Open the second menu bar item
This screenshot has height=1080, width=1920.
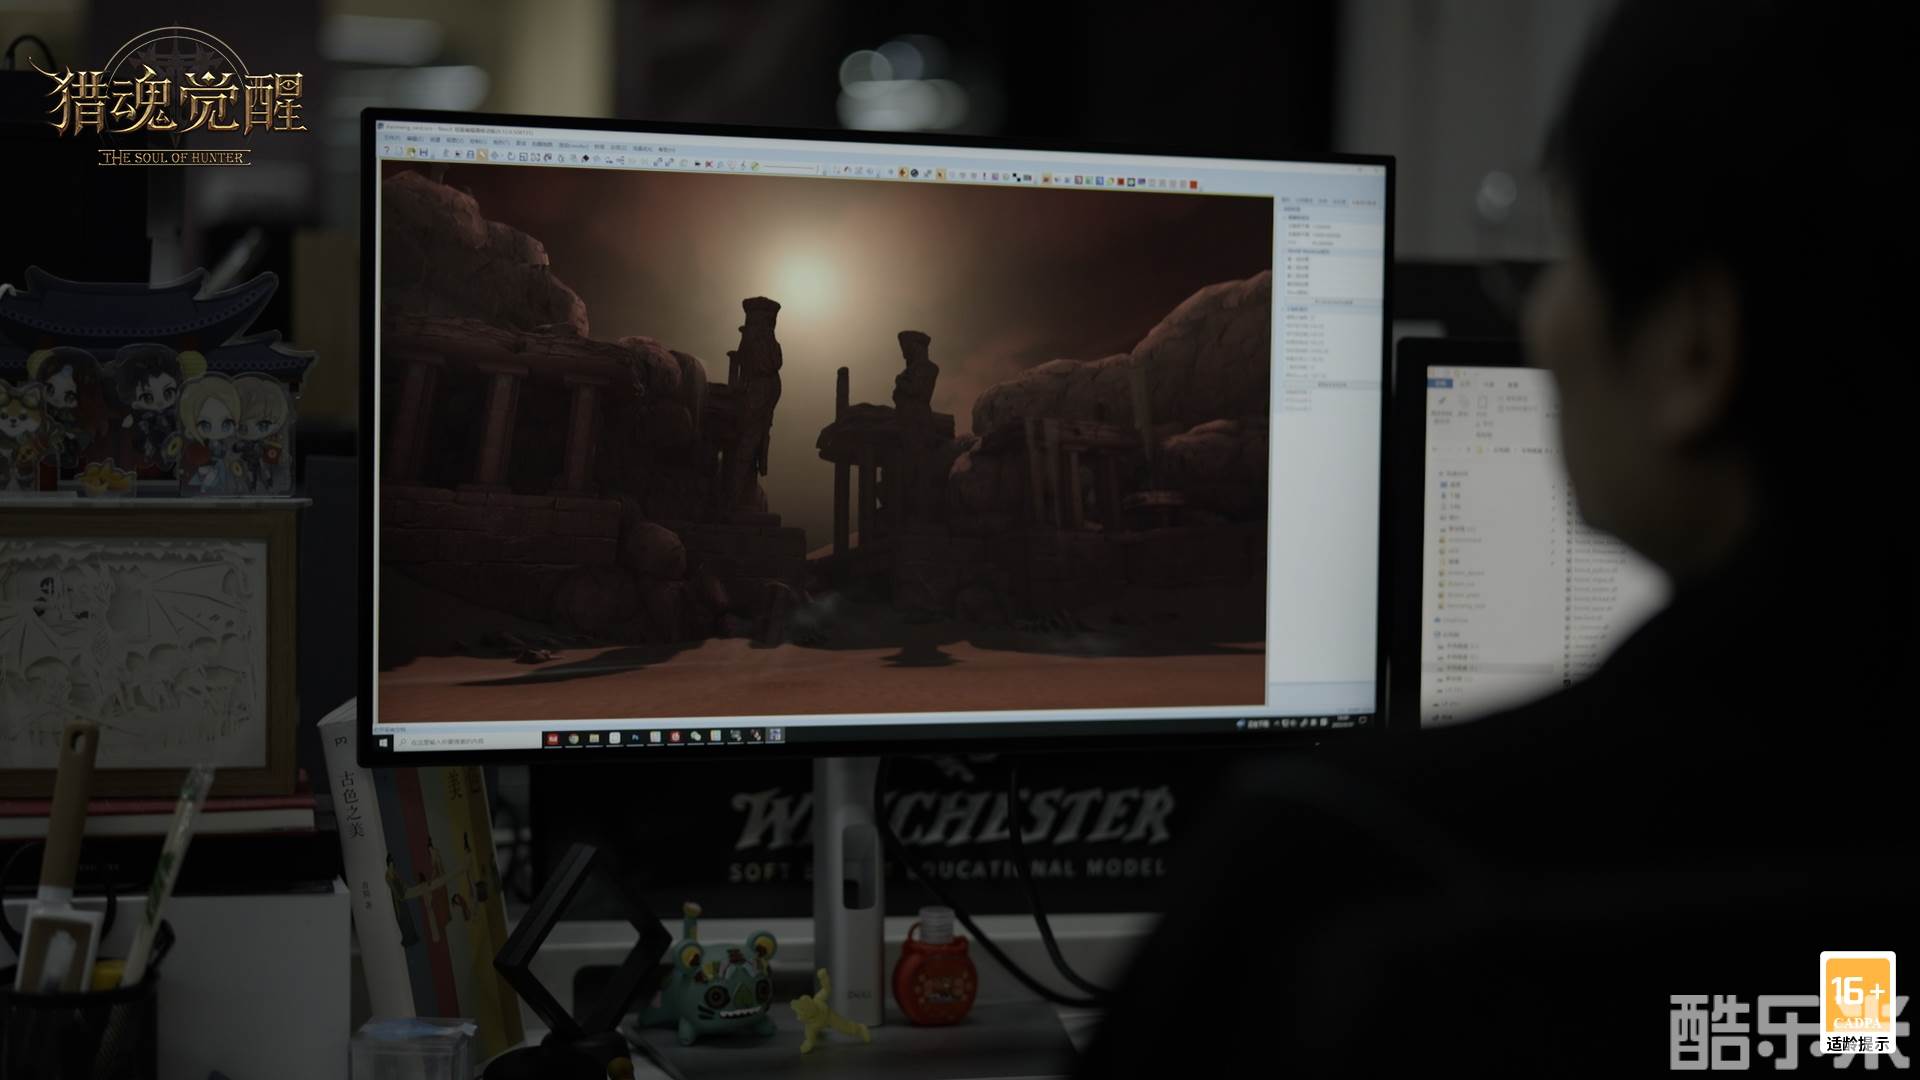click(x=415, y=139)
